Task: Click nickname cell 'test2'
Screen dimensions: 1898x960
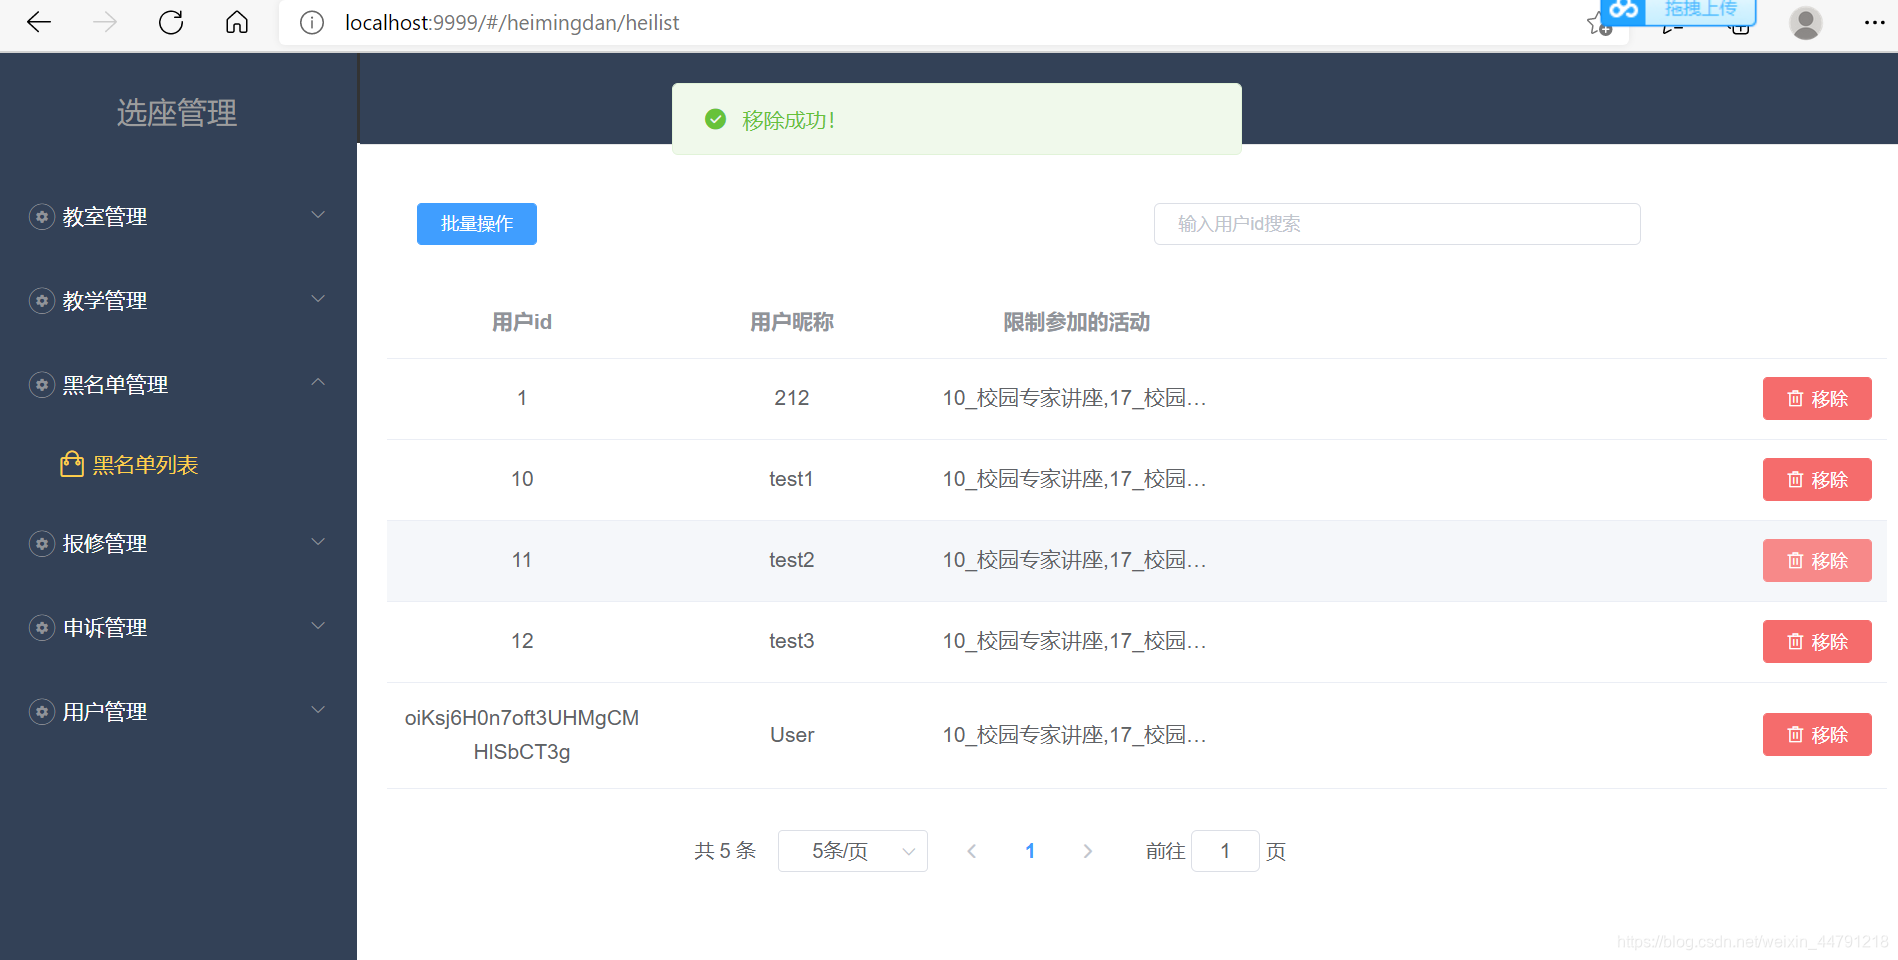Action: tap(792, 560)
